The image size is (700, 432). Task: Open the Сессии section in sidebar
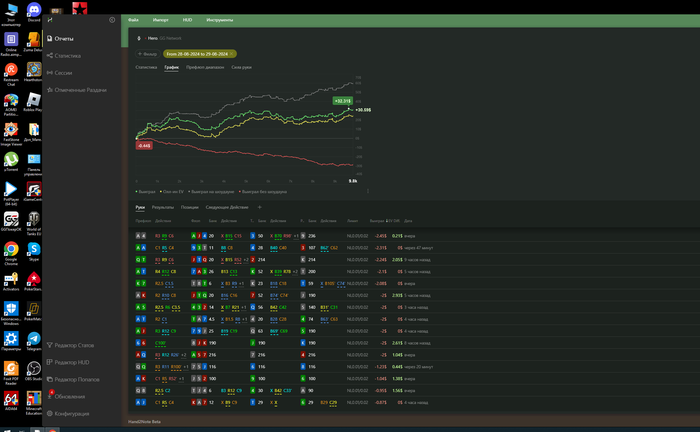pos(59,73)
